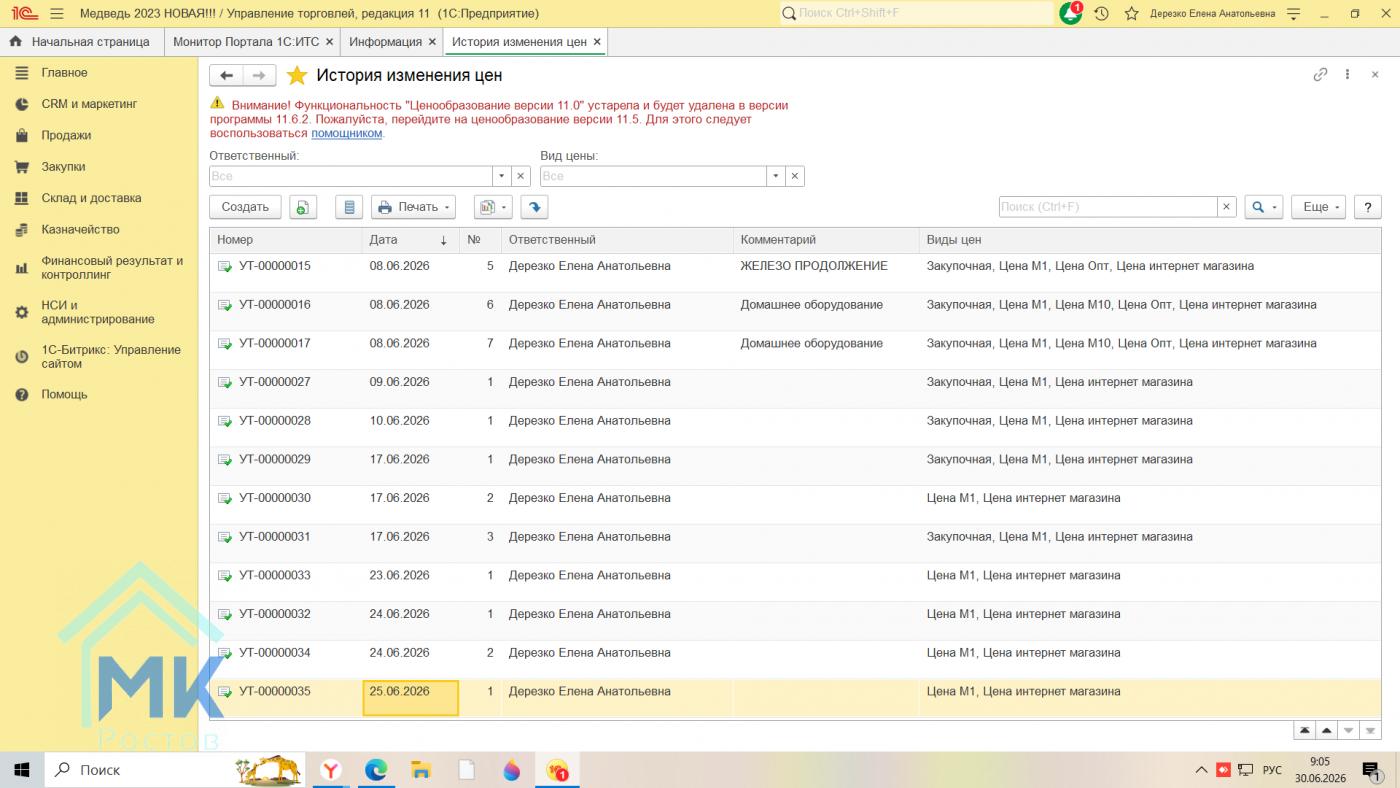Open service settings icon beside the user name
The width and height of the screenshot is (1400, 788).
coord(1294,13)
